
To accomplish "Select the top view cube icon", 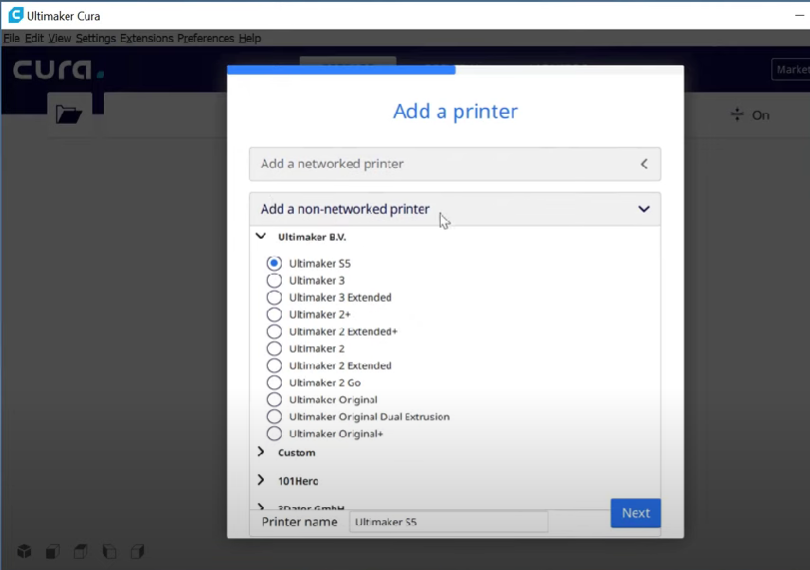I will pos(81,551).
